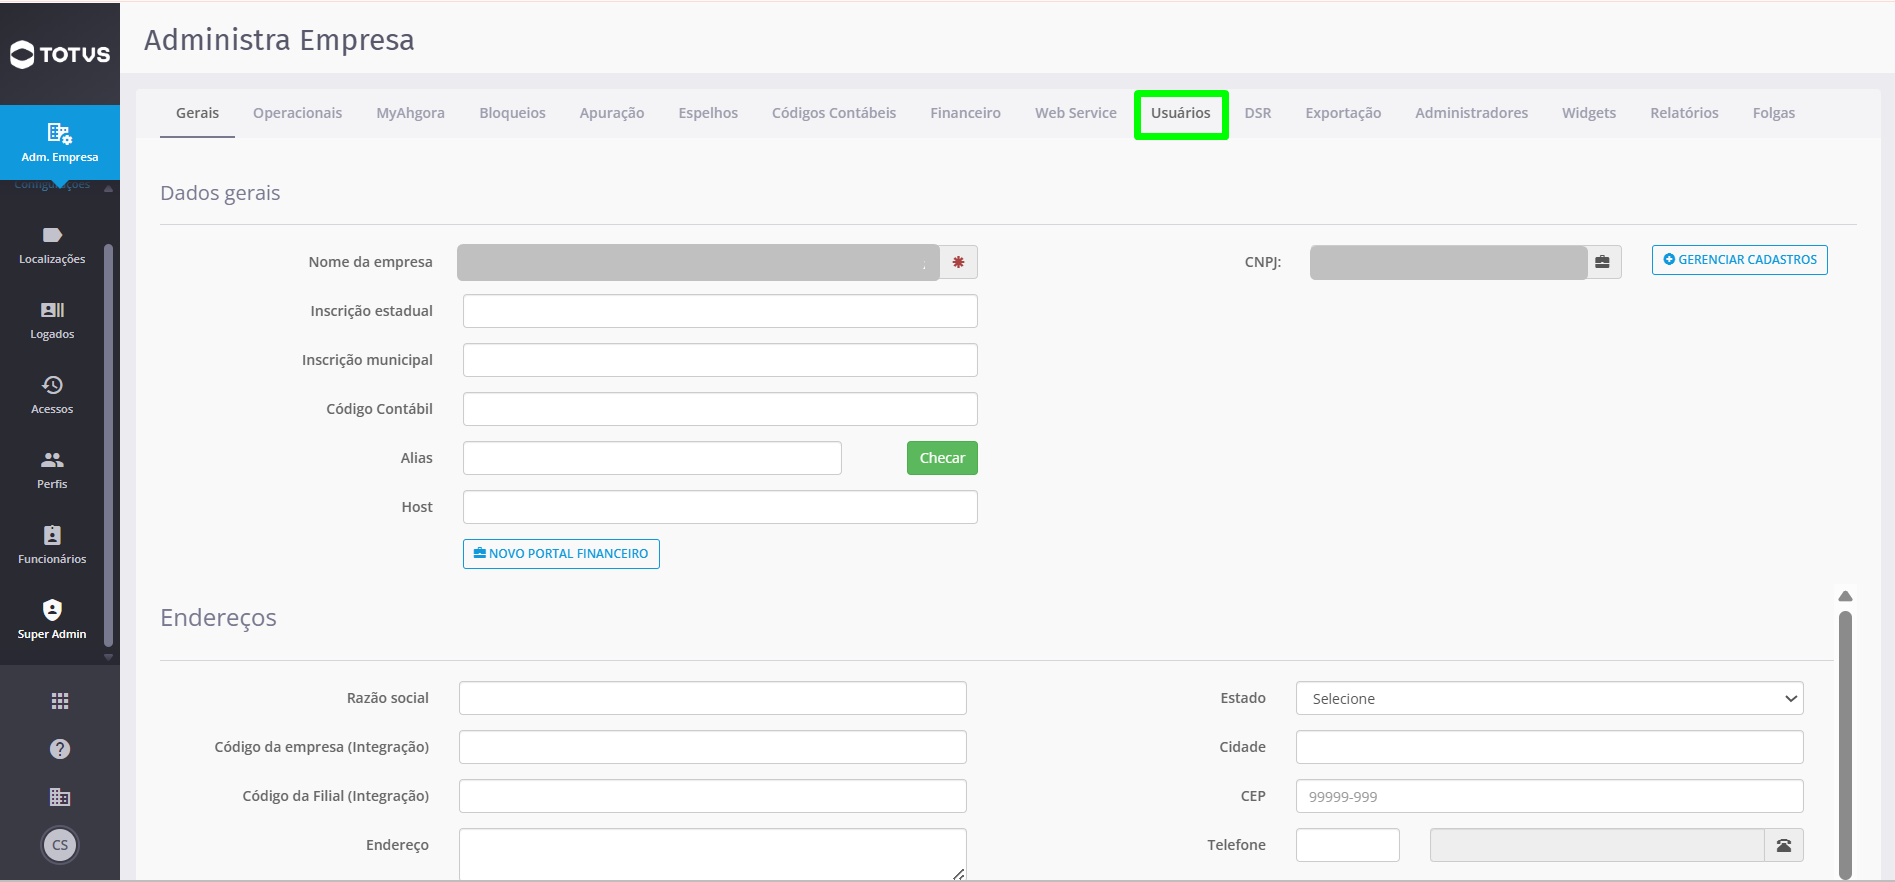Switch to the MyAhgora tab

[x=410, y=113]
